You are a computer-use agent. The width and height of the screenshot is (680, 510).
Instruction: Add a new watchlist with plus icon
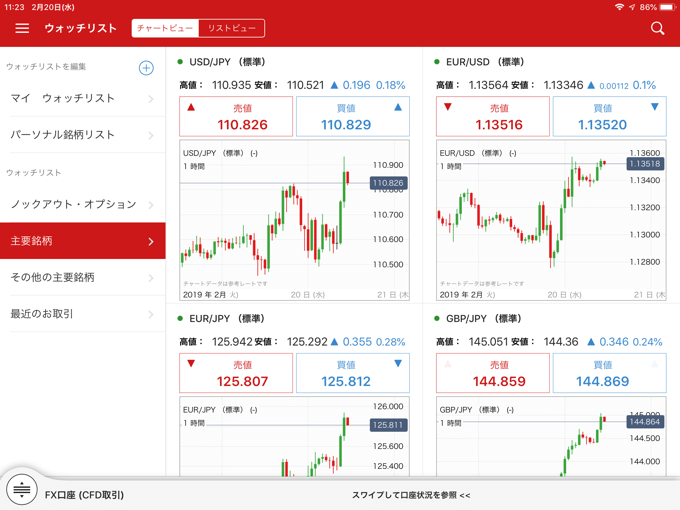[x=146, y=68]
